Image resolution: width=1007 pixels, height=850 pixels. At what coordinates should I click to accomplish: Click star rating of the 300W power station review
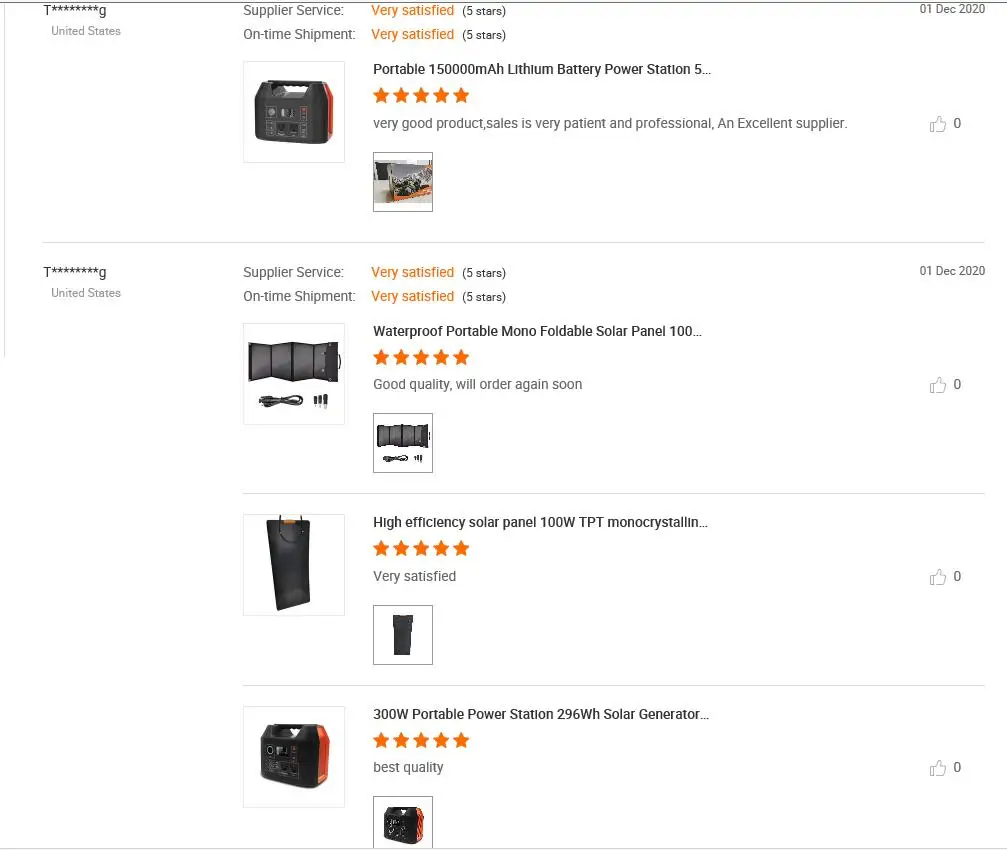coord(421,740)
